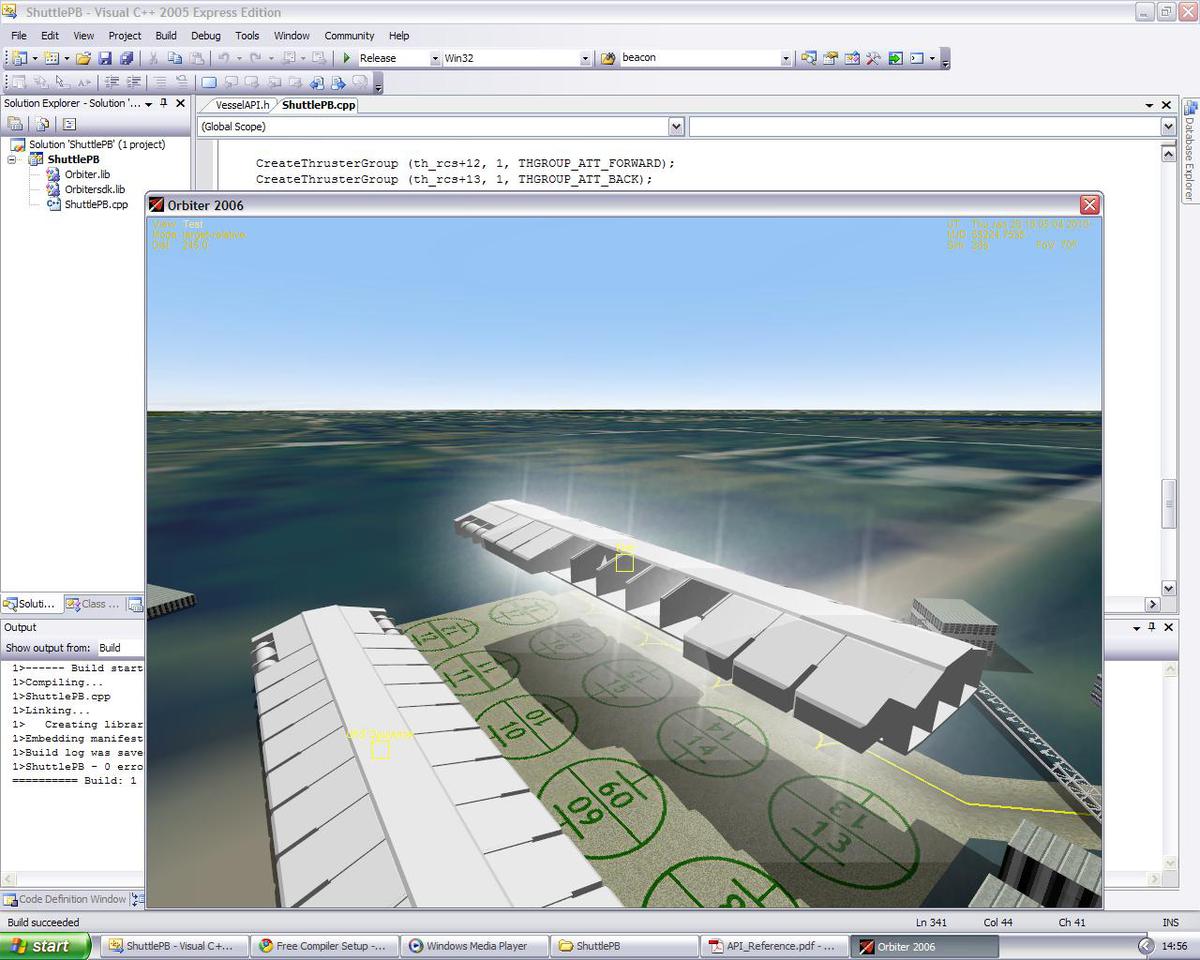
Task: Open the Show output from Build dropdown
Action: (x=120, y=648)
